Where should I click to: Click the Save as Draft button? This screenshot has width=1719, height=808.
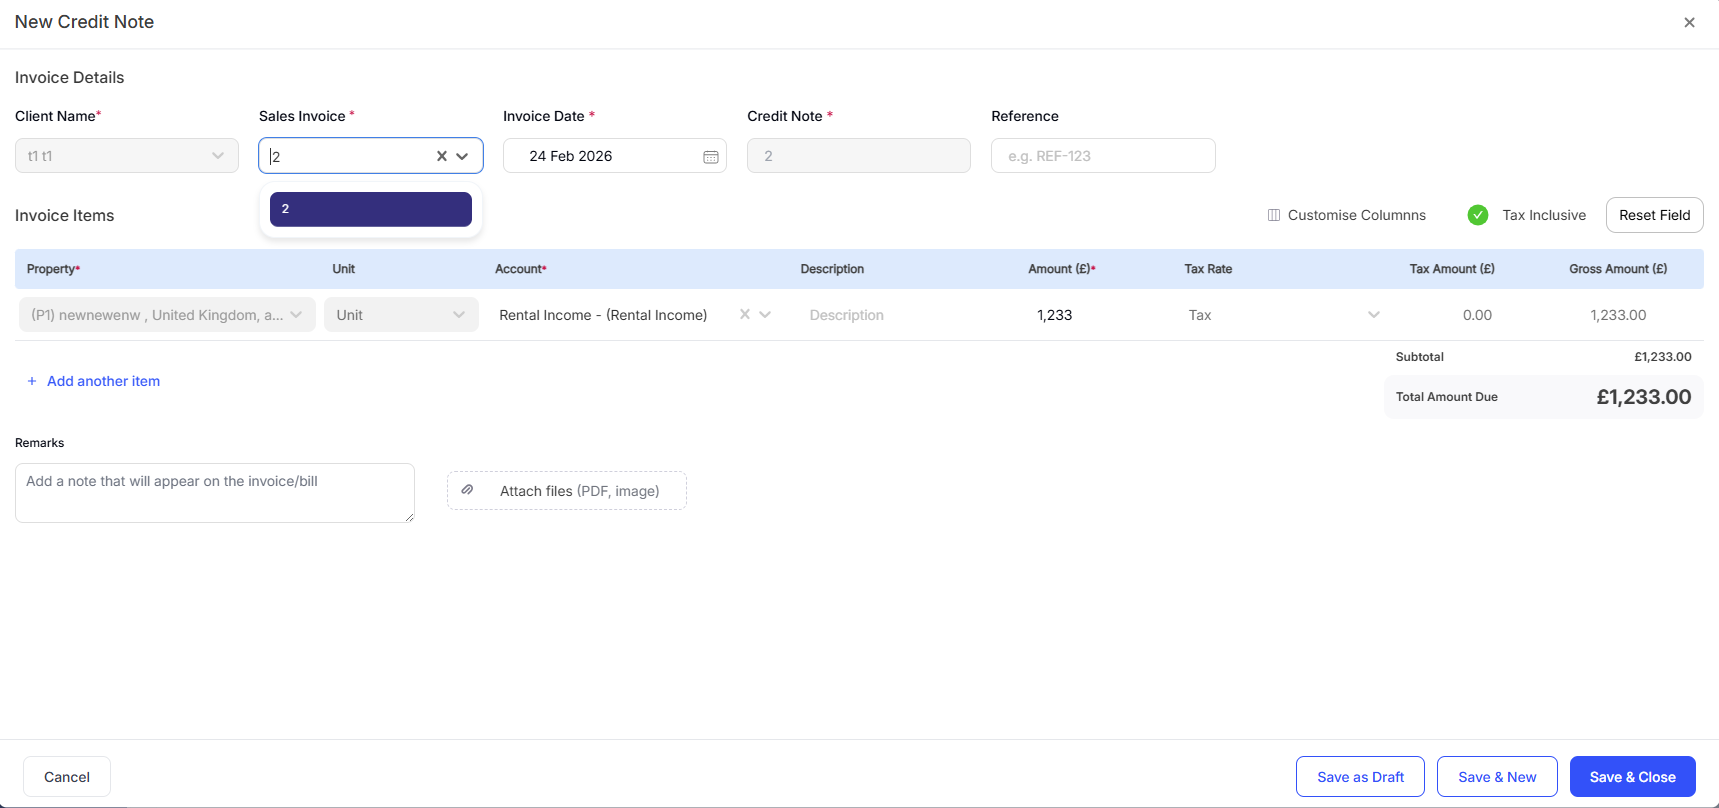[1359, 777]
